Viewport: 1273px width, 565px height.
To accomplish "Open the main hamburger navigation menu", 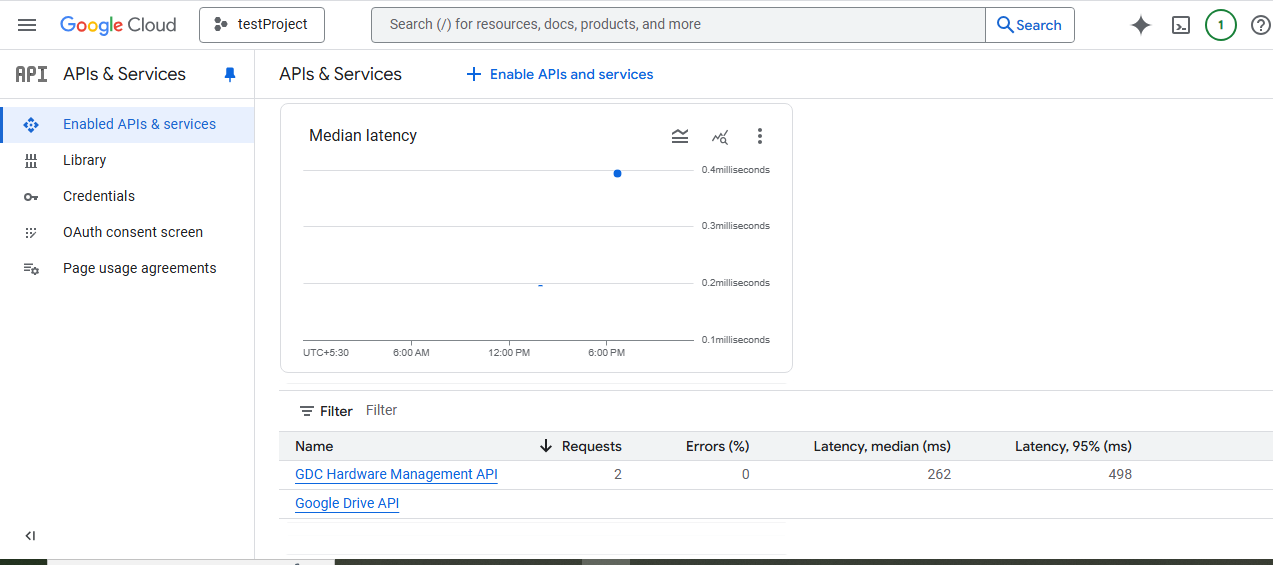I will point(27,25).
